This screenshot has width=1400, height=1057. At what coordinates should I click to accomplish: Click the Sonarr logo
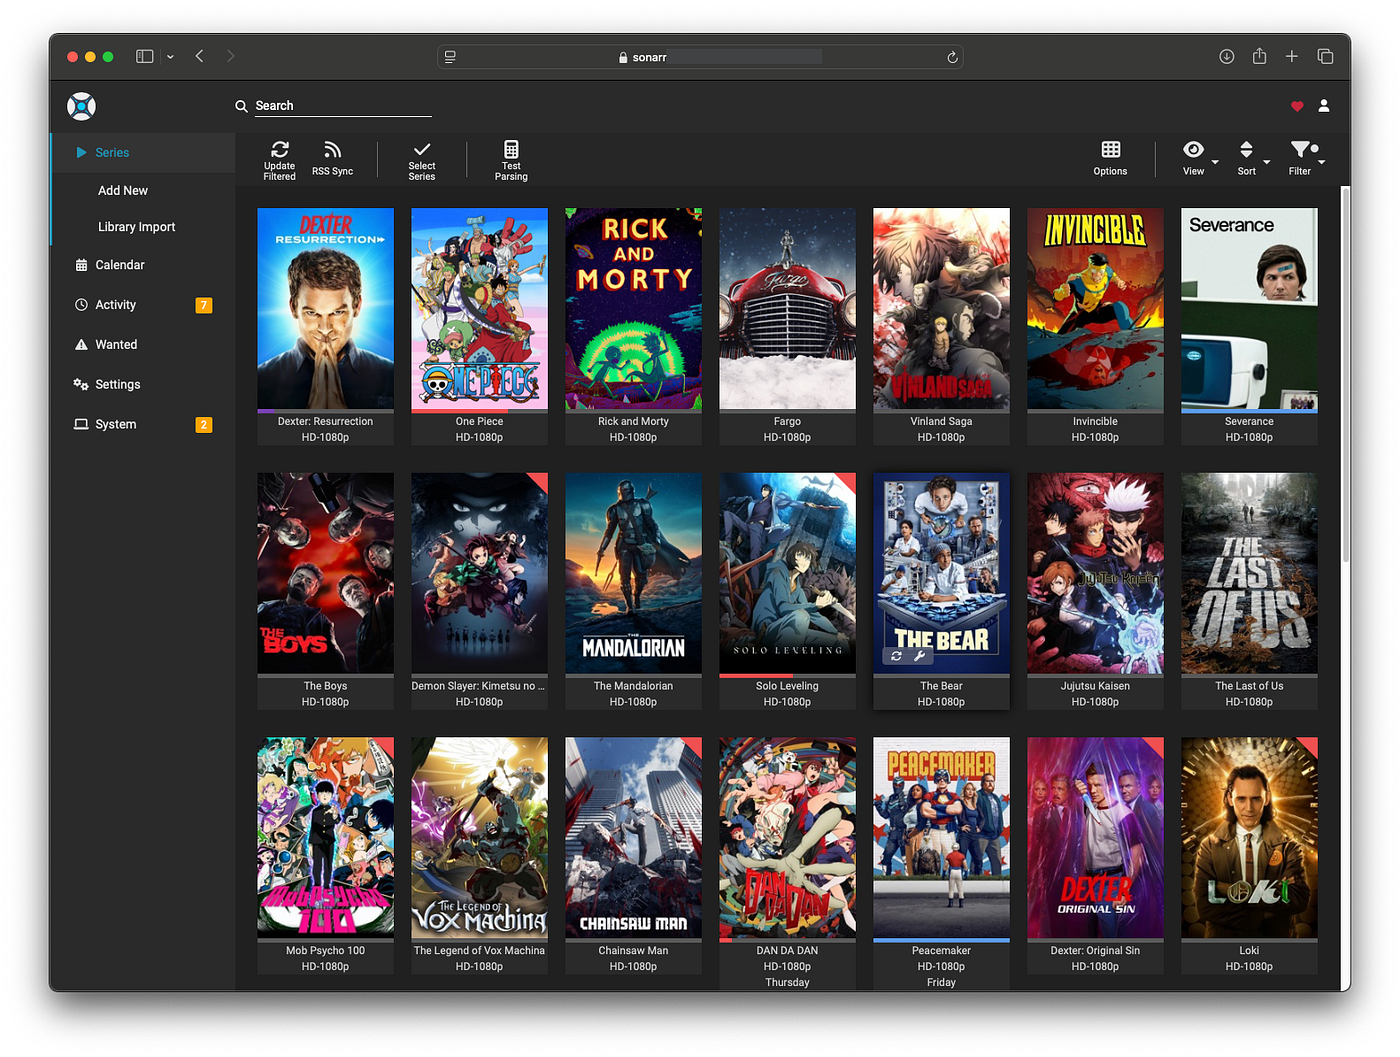coord(81,106)
